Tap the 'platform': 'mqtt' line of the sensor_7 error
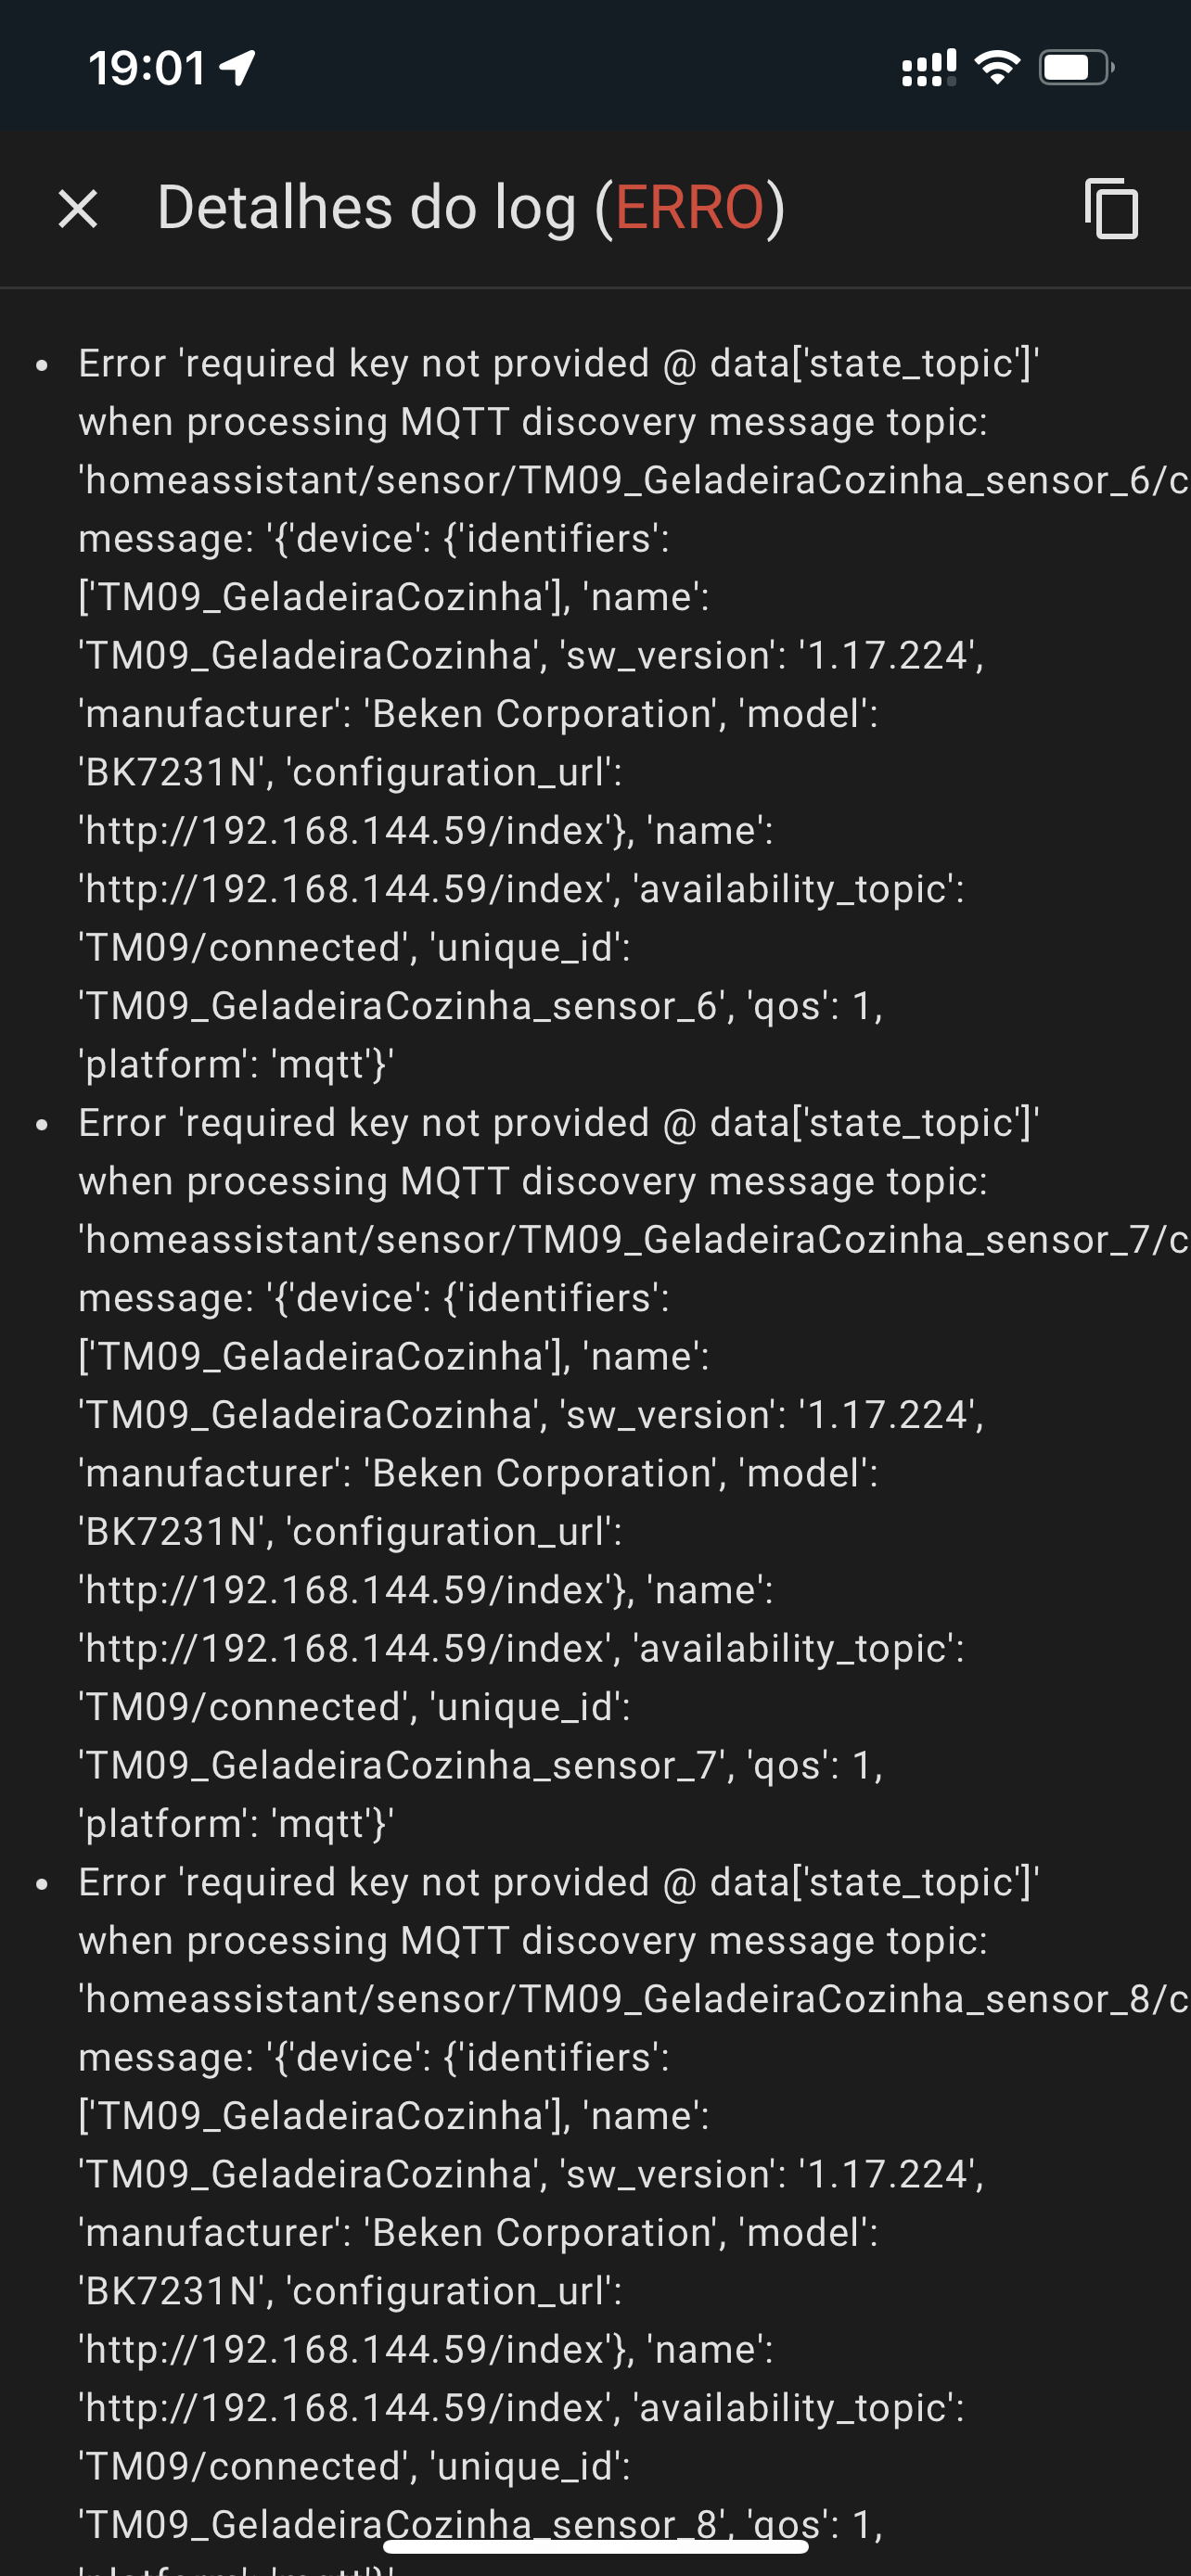The height and width of the screenshot is (2576, 1191). tap(236, 1824)
